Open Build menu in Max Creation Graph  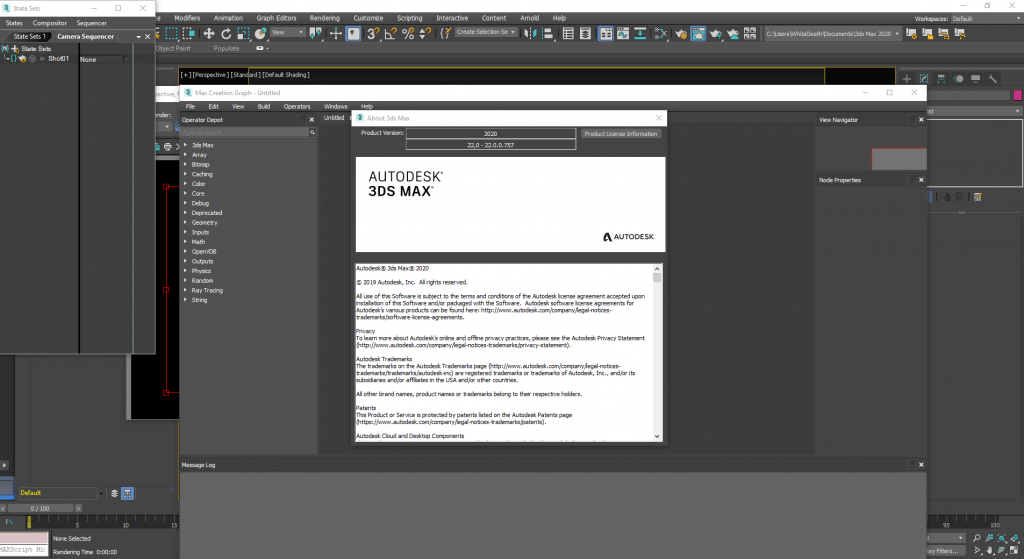[x=264, y=106]
